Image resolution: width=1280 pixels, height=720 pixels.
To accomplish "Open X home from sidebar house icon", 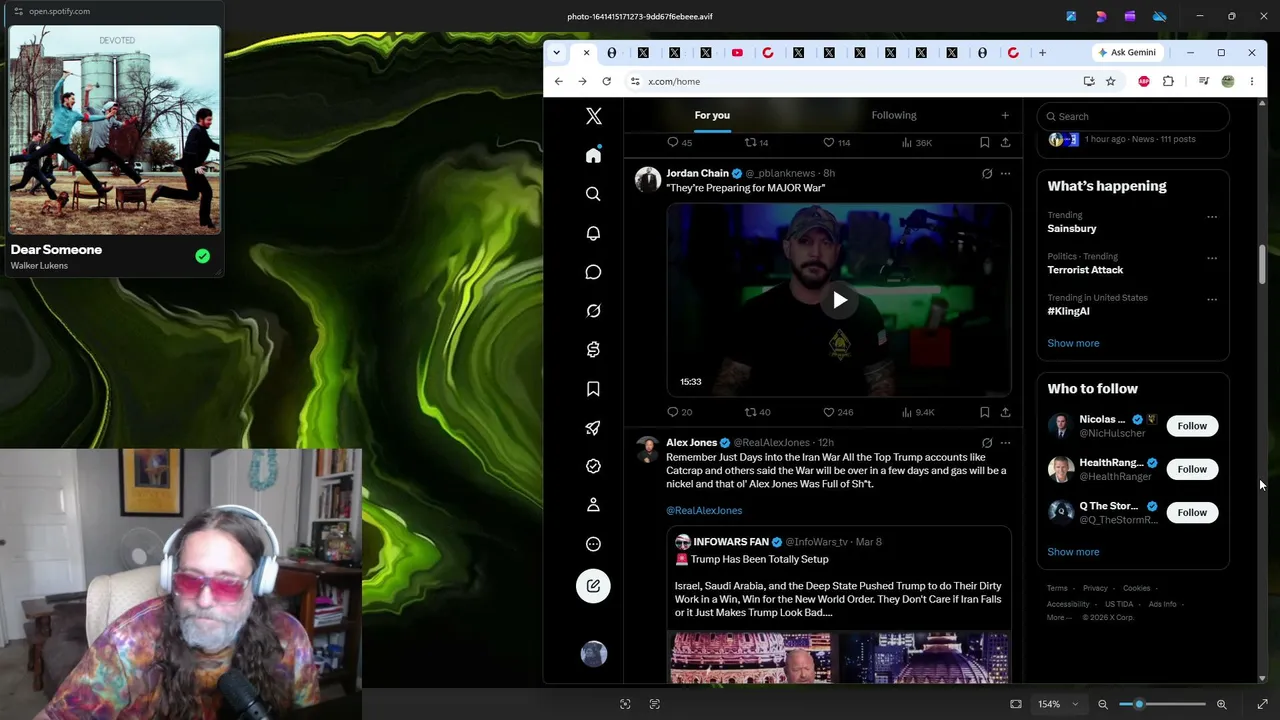I will tap(593, 155).
